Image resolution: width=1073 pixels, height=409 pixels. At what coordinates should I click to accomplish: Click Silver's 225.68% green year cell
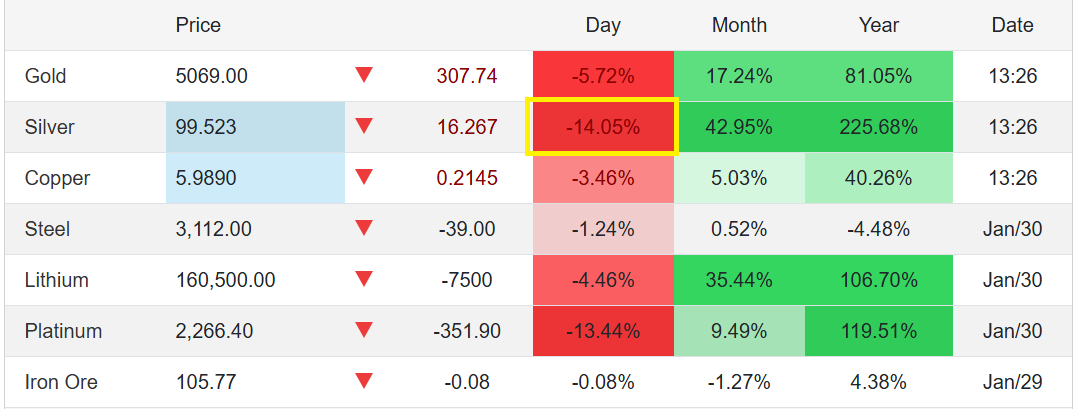878,127
